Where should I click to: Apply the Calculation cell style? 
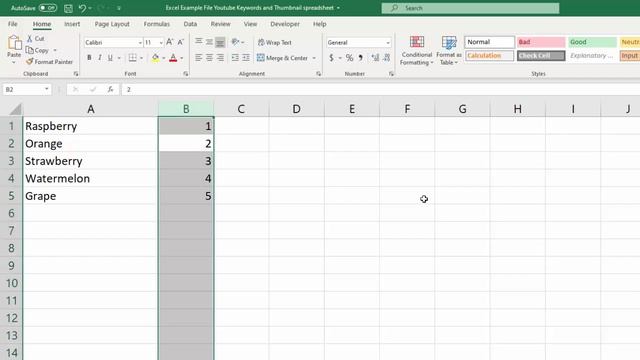click(489, 56)
